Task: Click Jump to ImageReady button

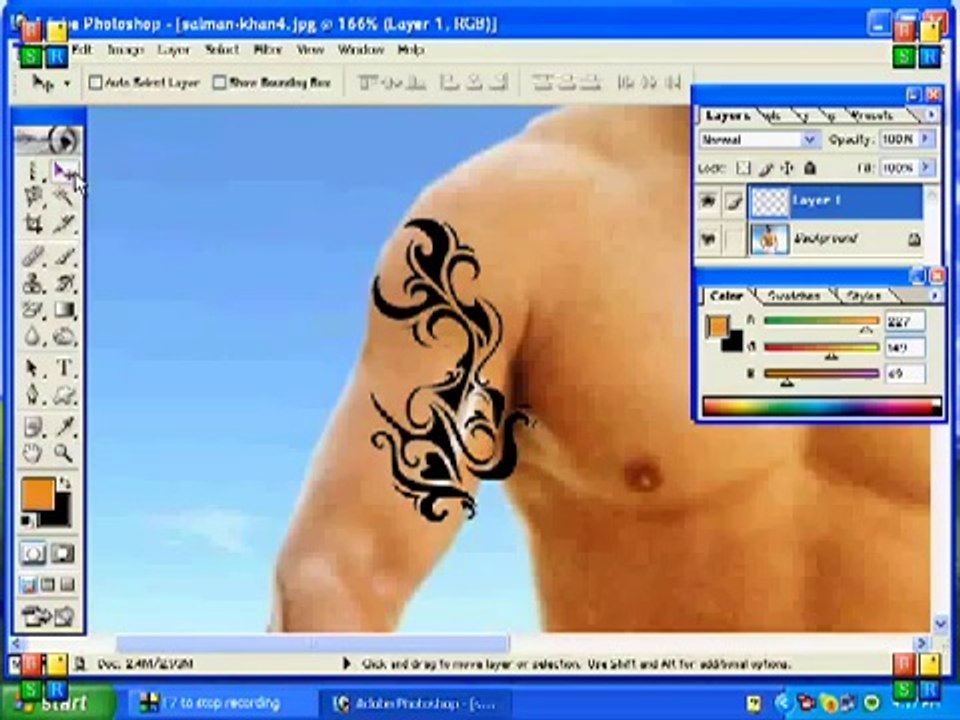Action: pos(49,615)
